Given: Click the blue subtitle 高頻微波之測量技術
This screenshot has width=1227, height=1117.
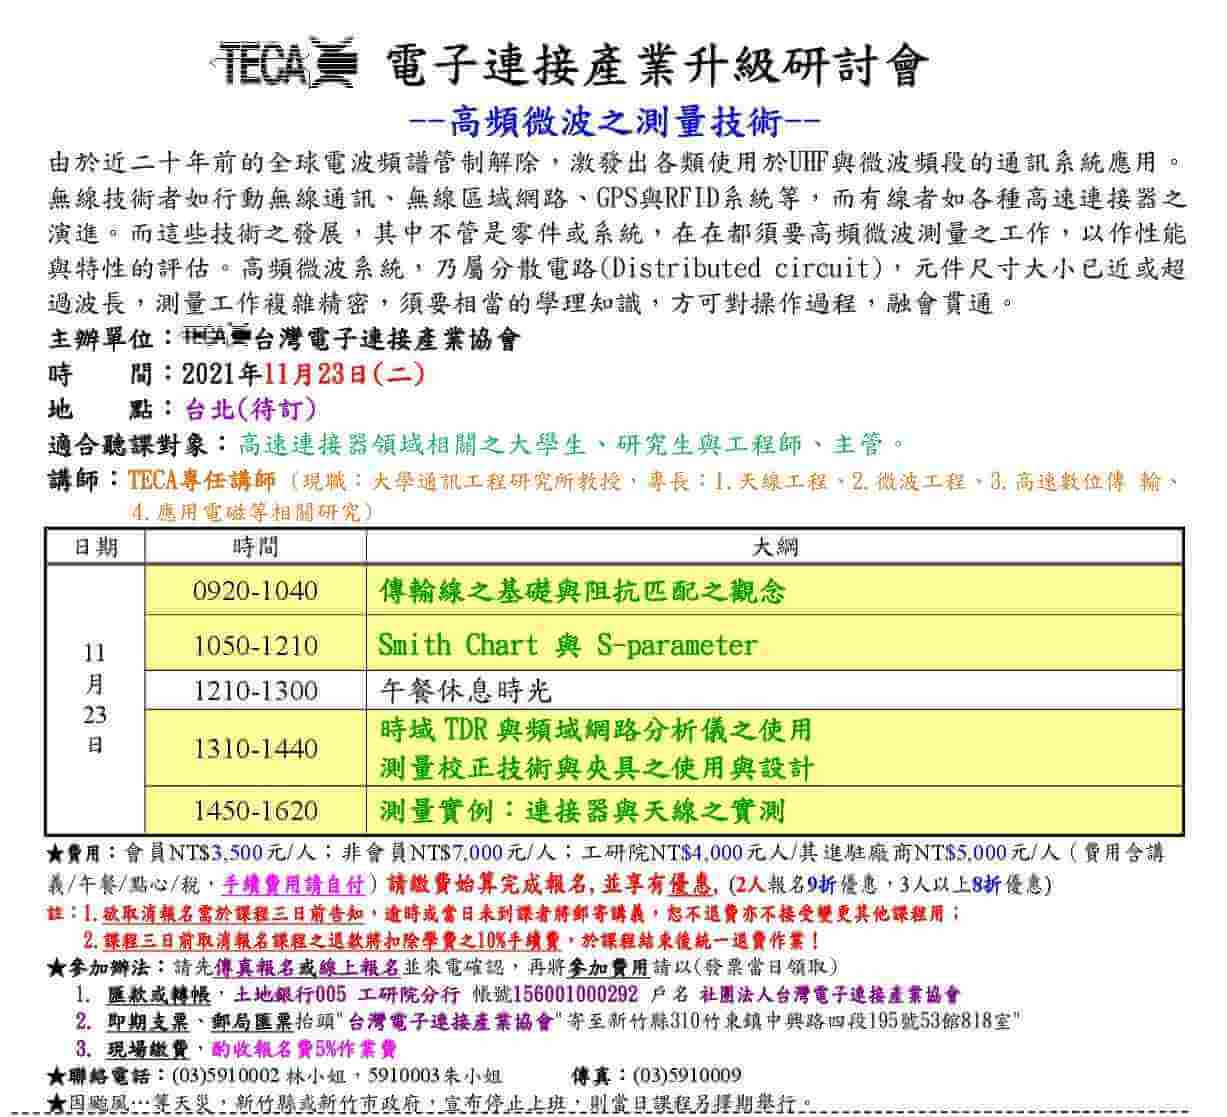Looking at the screenshot, I should tap(613, 119).
